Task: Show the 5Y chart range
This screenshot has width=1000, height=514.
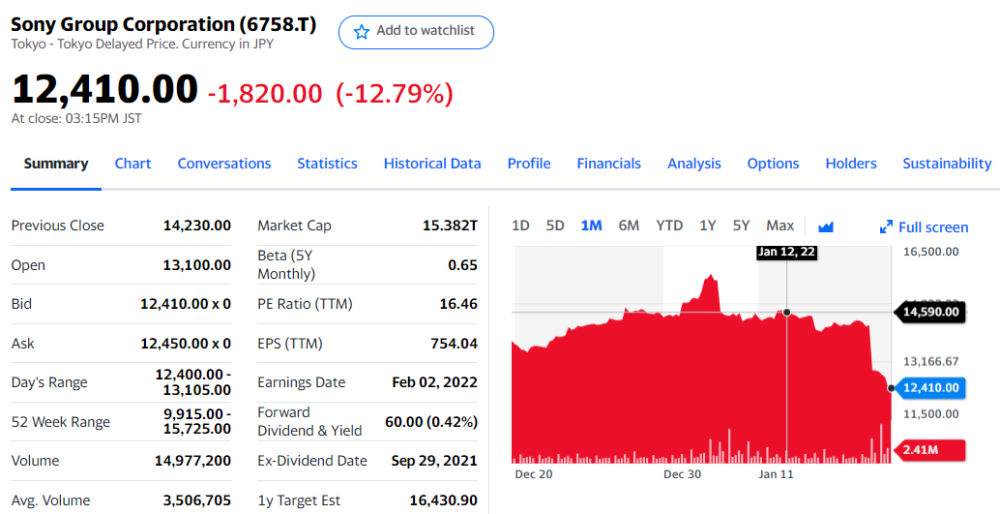Action: pyautogui.click(x=741, y=226)
